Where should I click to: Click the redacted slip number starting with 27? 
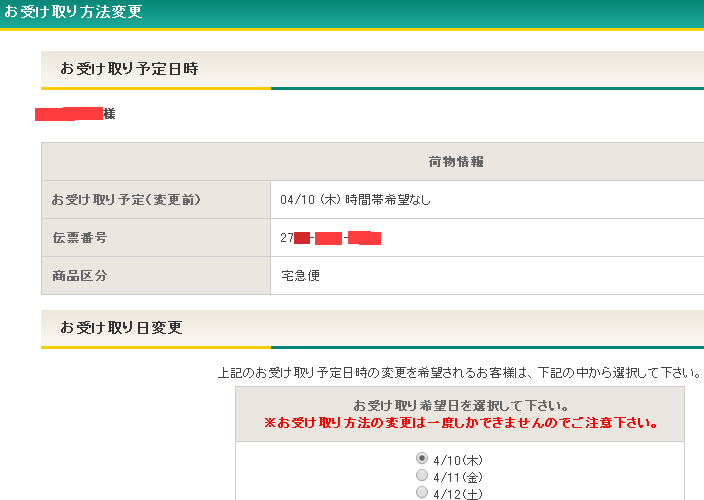click(x=331, y=238)
